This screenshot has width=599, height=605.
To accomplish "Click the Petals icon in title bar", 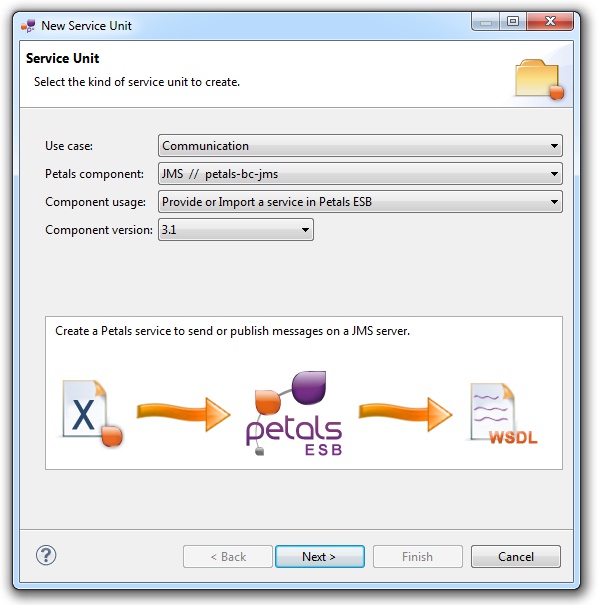I will coord(28,26).
